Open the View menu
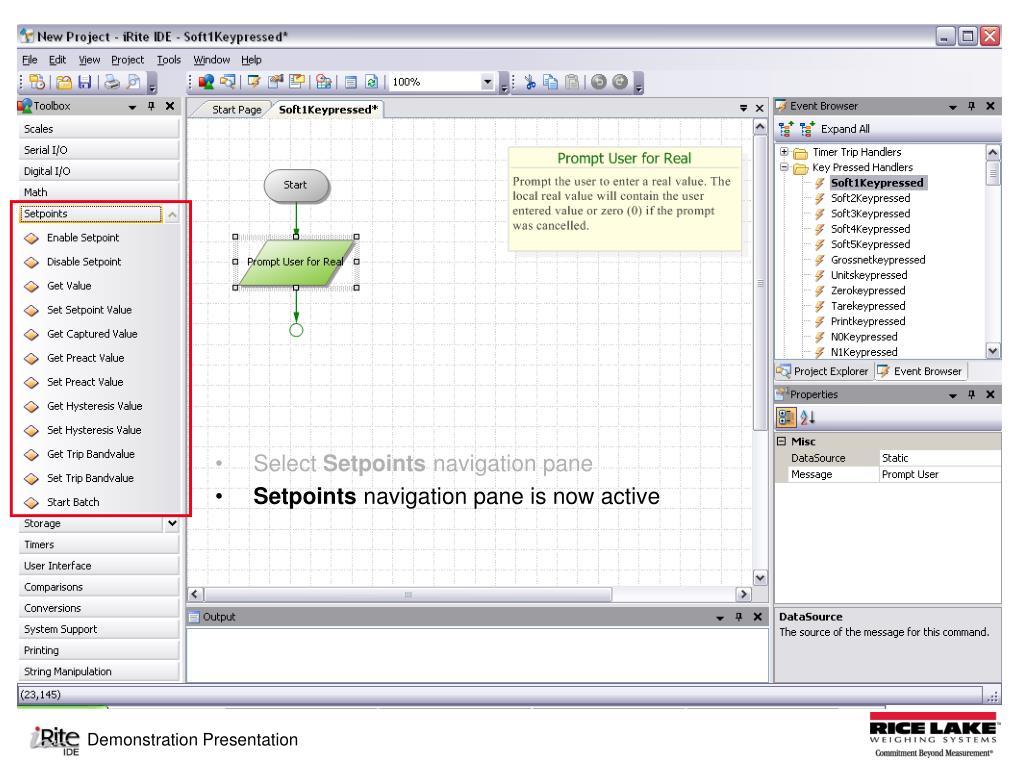This screenshot has width=1024, height=768. pyautogui.click(x=89, y=60)
